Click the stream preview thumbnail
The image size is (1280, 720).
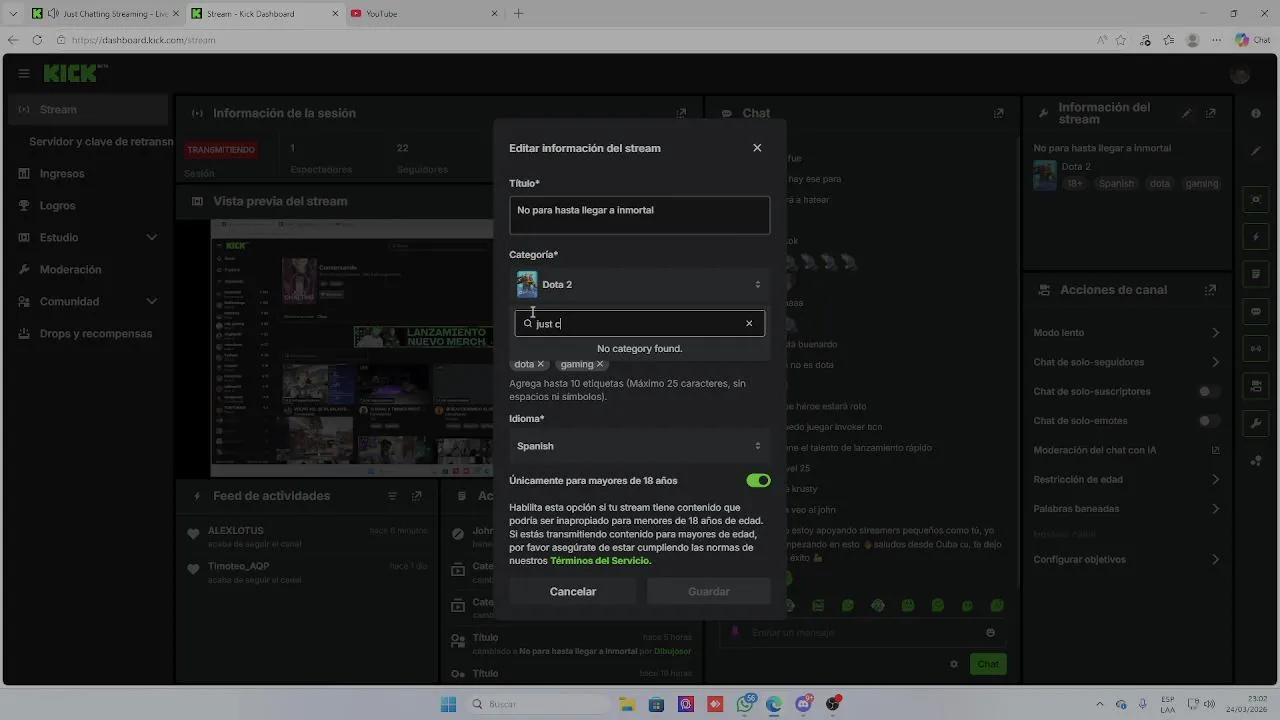pyautogui.click(x=351, y=348)
